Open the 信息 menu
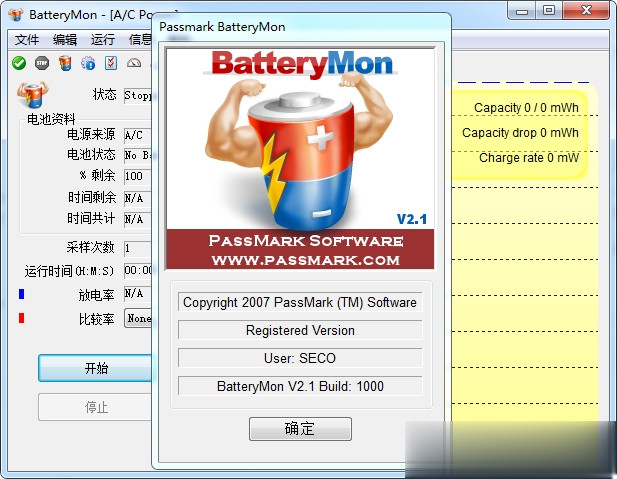617x479 pixels. (140, 39)
